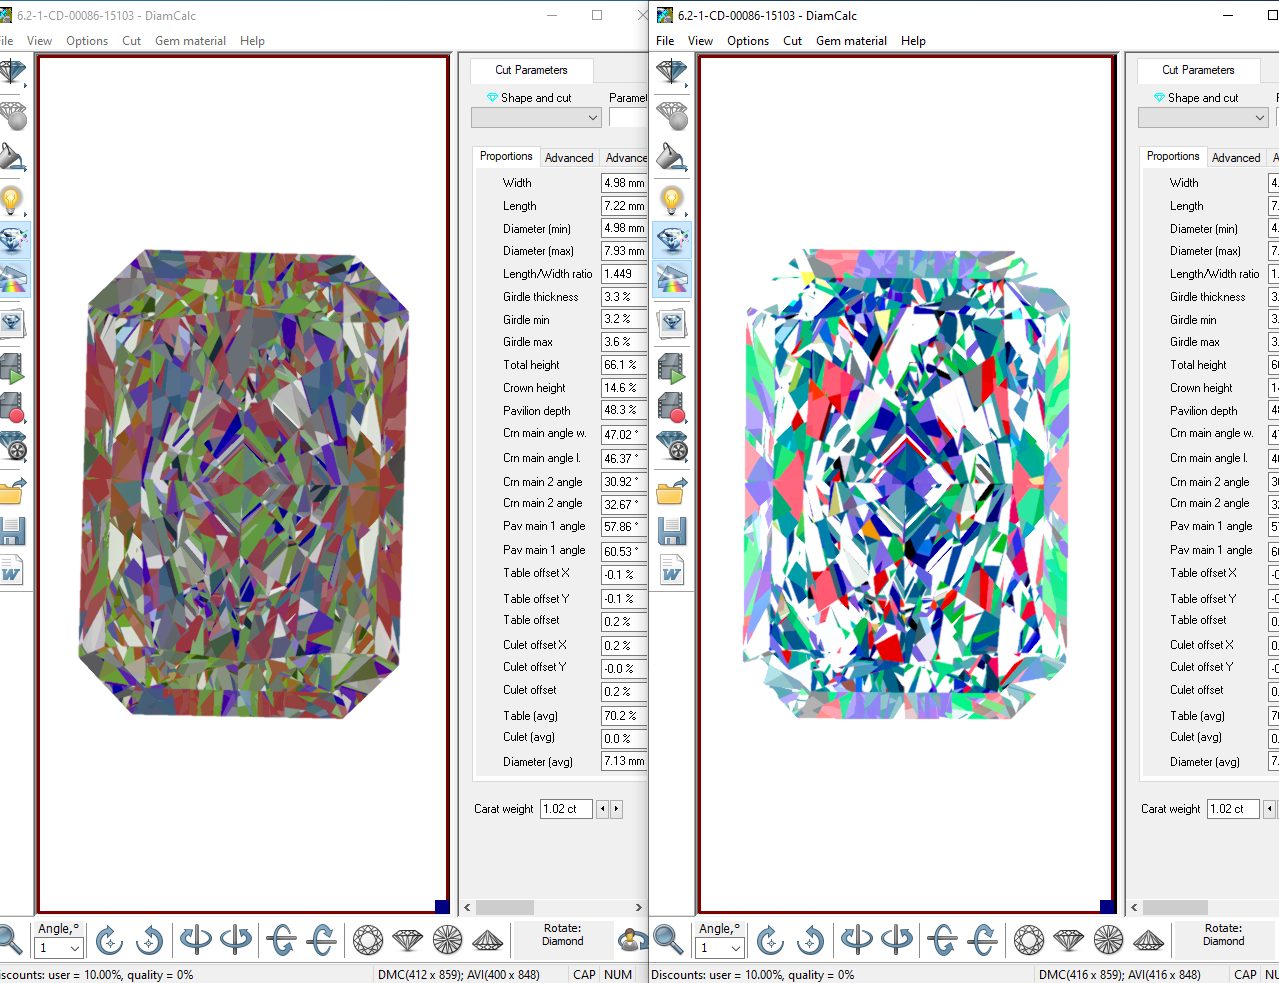Toggle the sparkling diamond brilliance view in right window
This screenshot has width=1279, height=983.
point(671,240)
